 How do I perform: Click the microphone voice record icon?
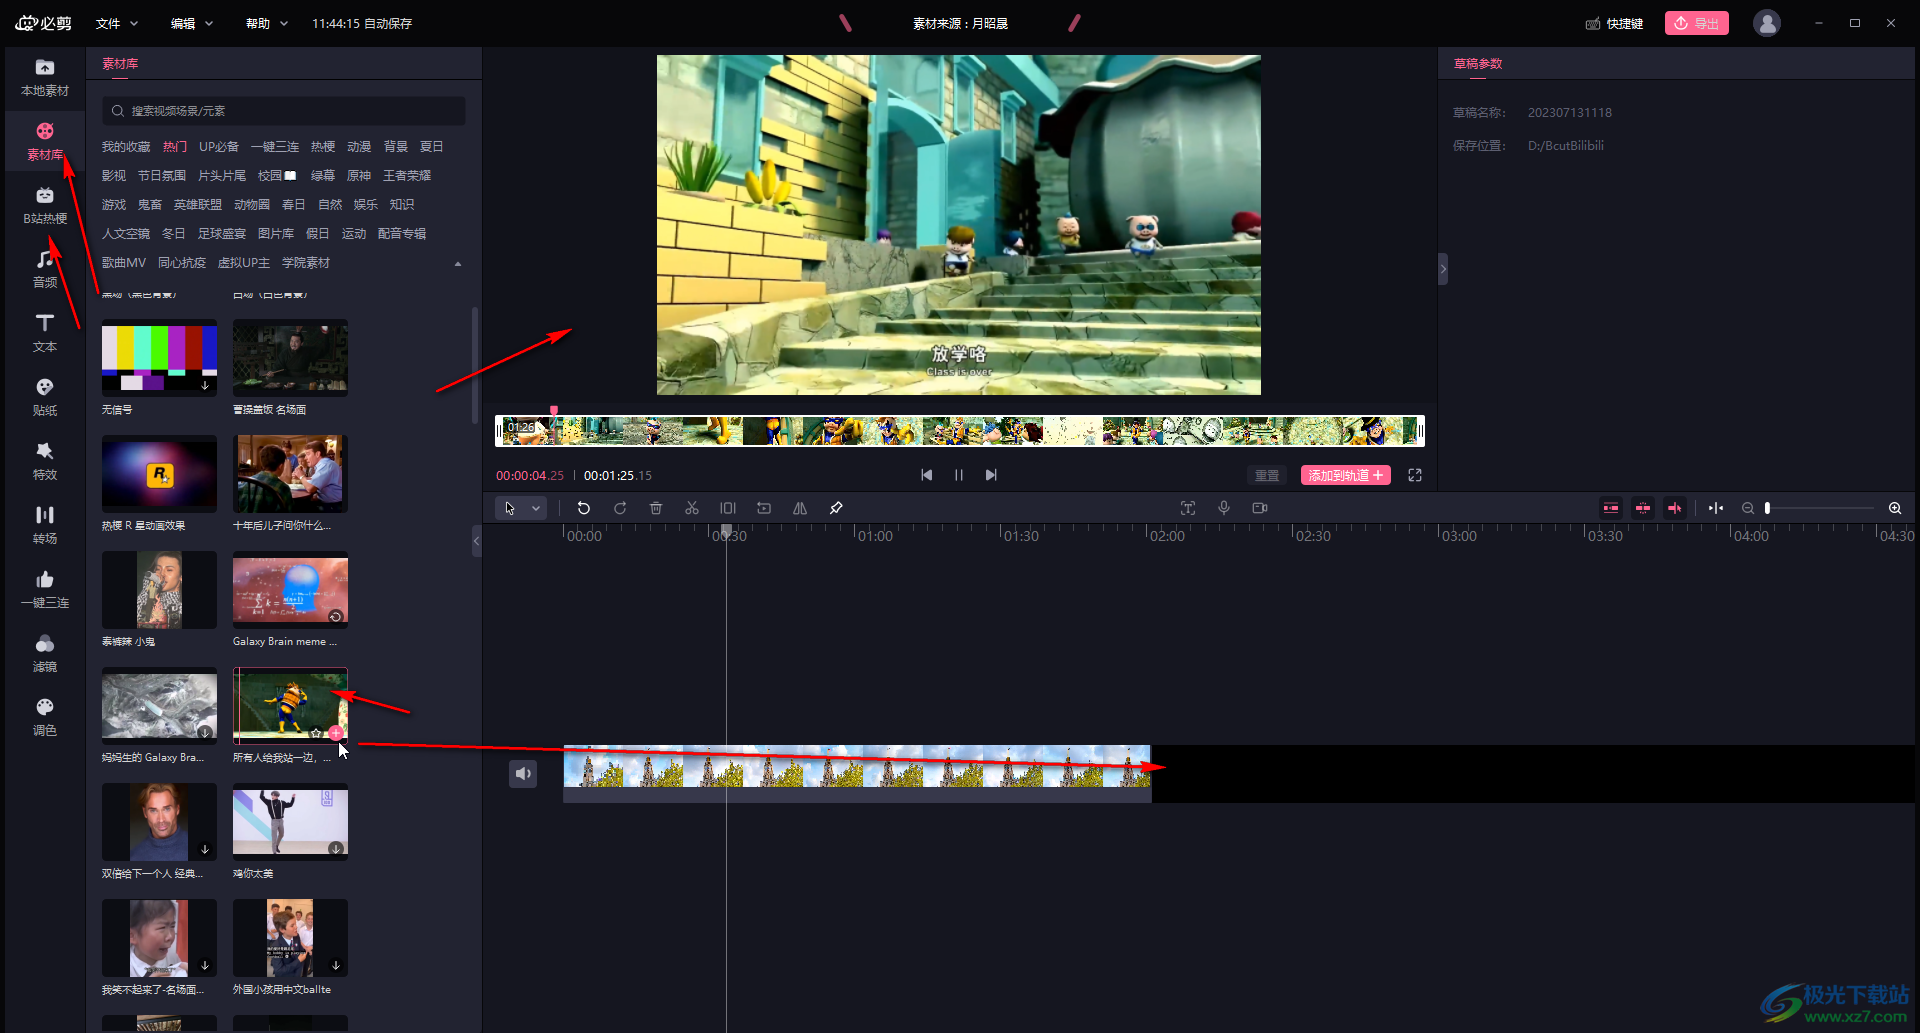point(1224,508)
